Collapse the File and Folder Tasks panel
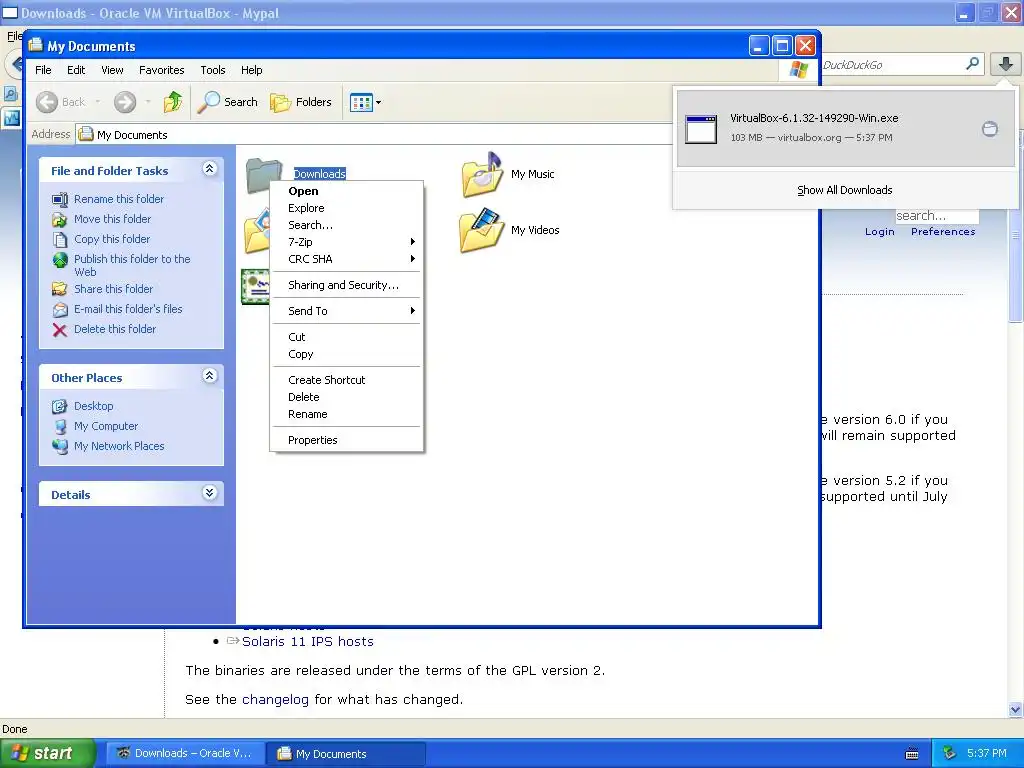 (209, 169)
